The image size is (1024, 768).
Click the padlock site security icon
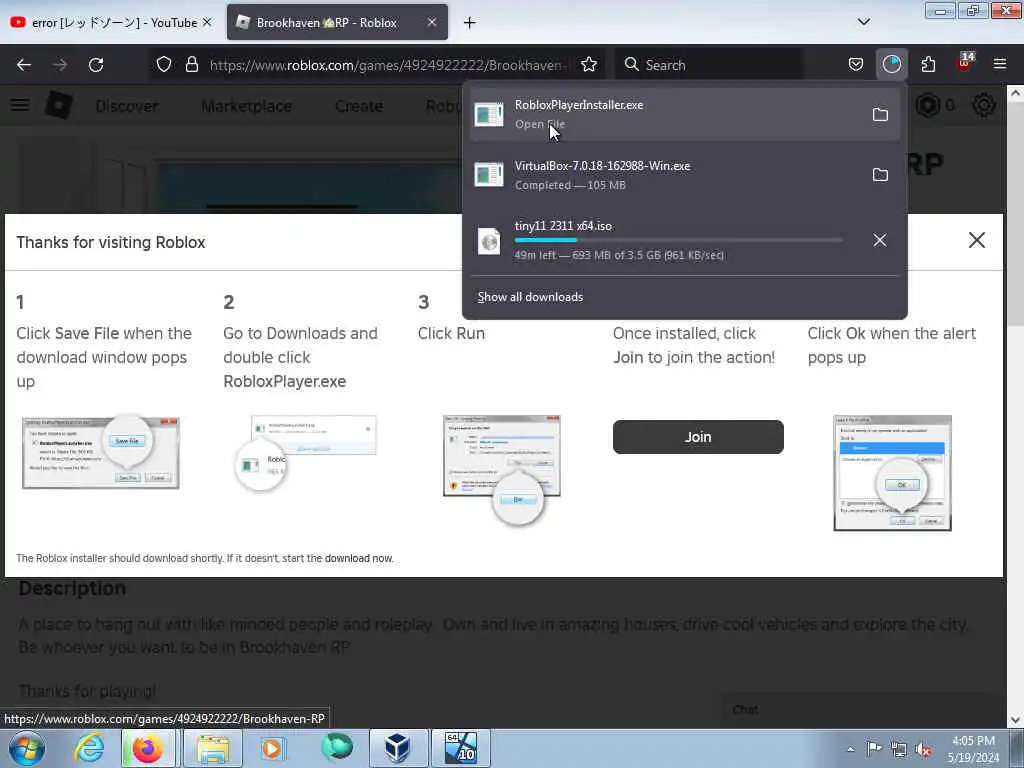[191, 65]
